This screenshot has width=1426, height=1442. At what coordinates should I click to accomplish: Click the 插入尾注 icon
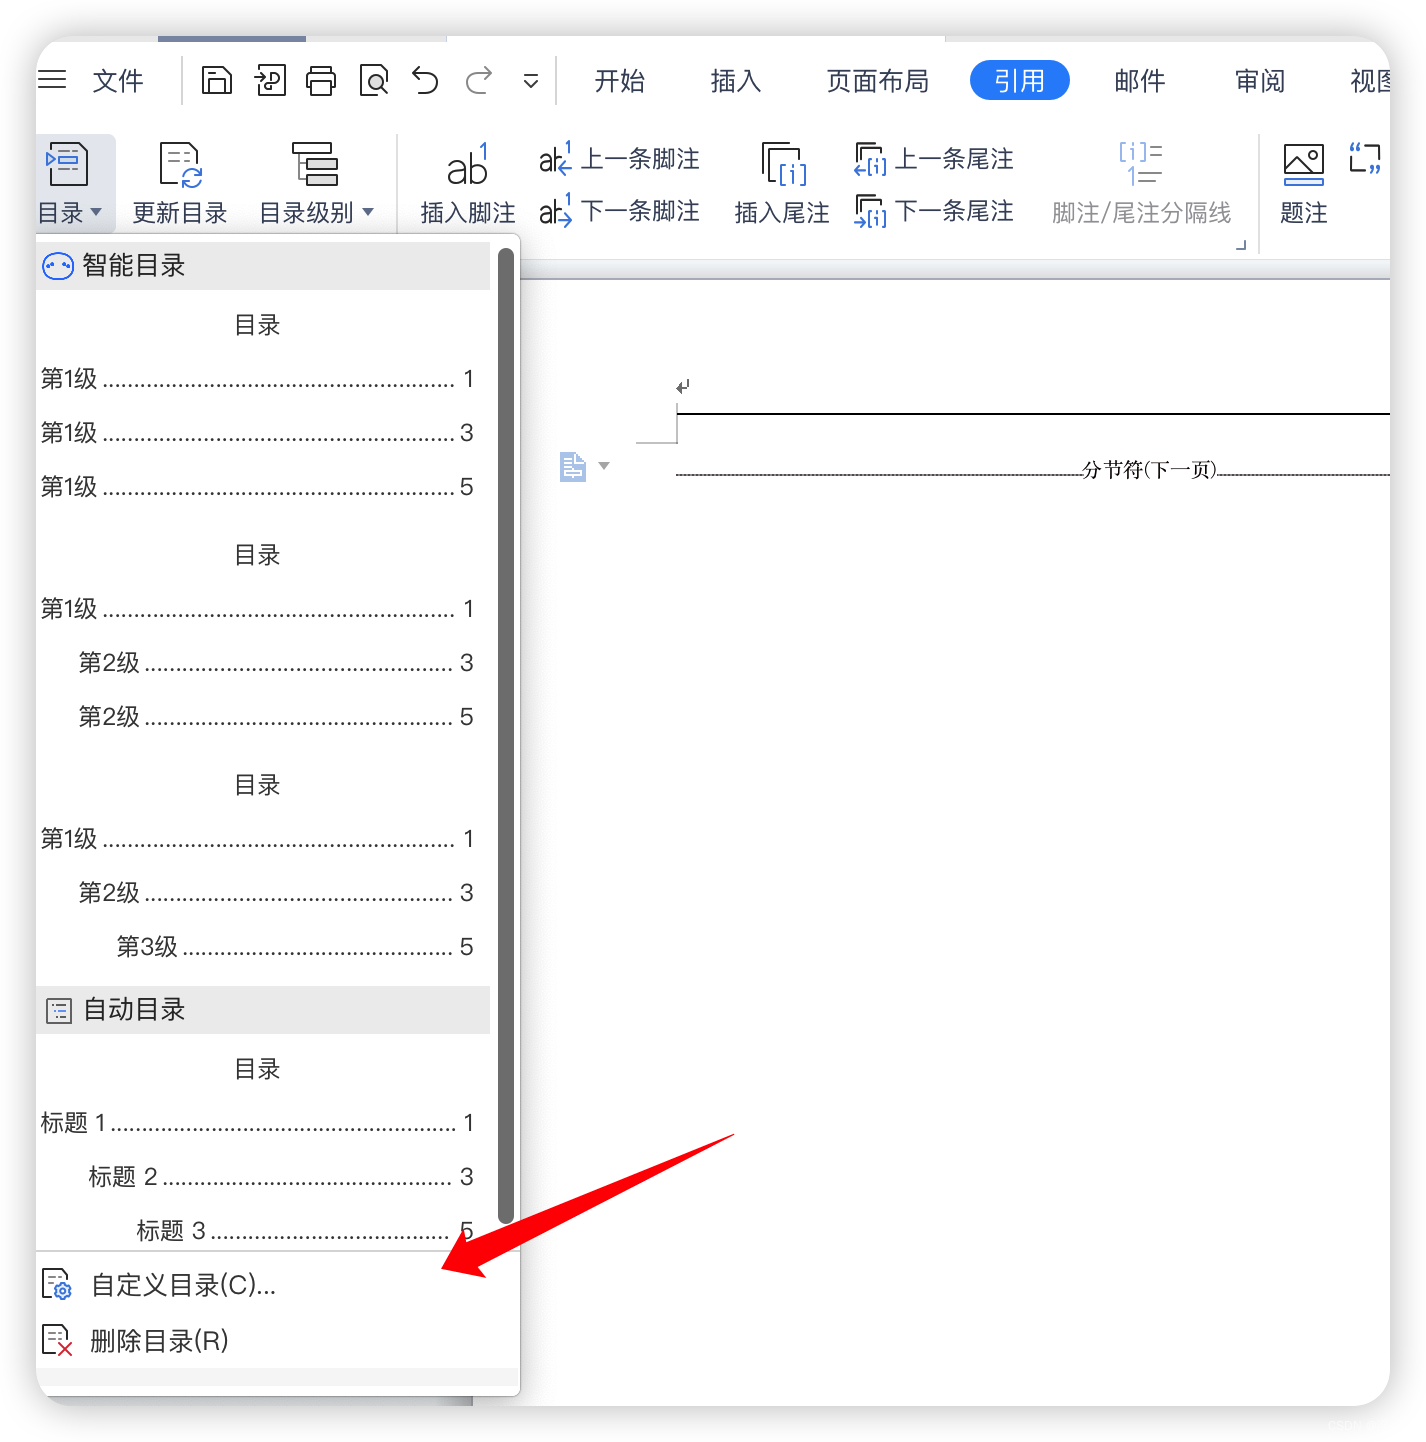[783, 164]
